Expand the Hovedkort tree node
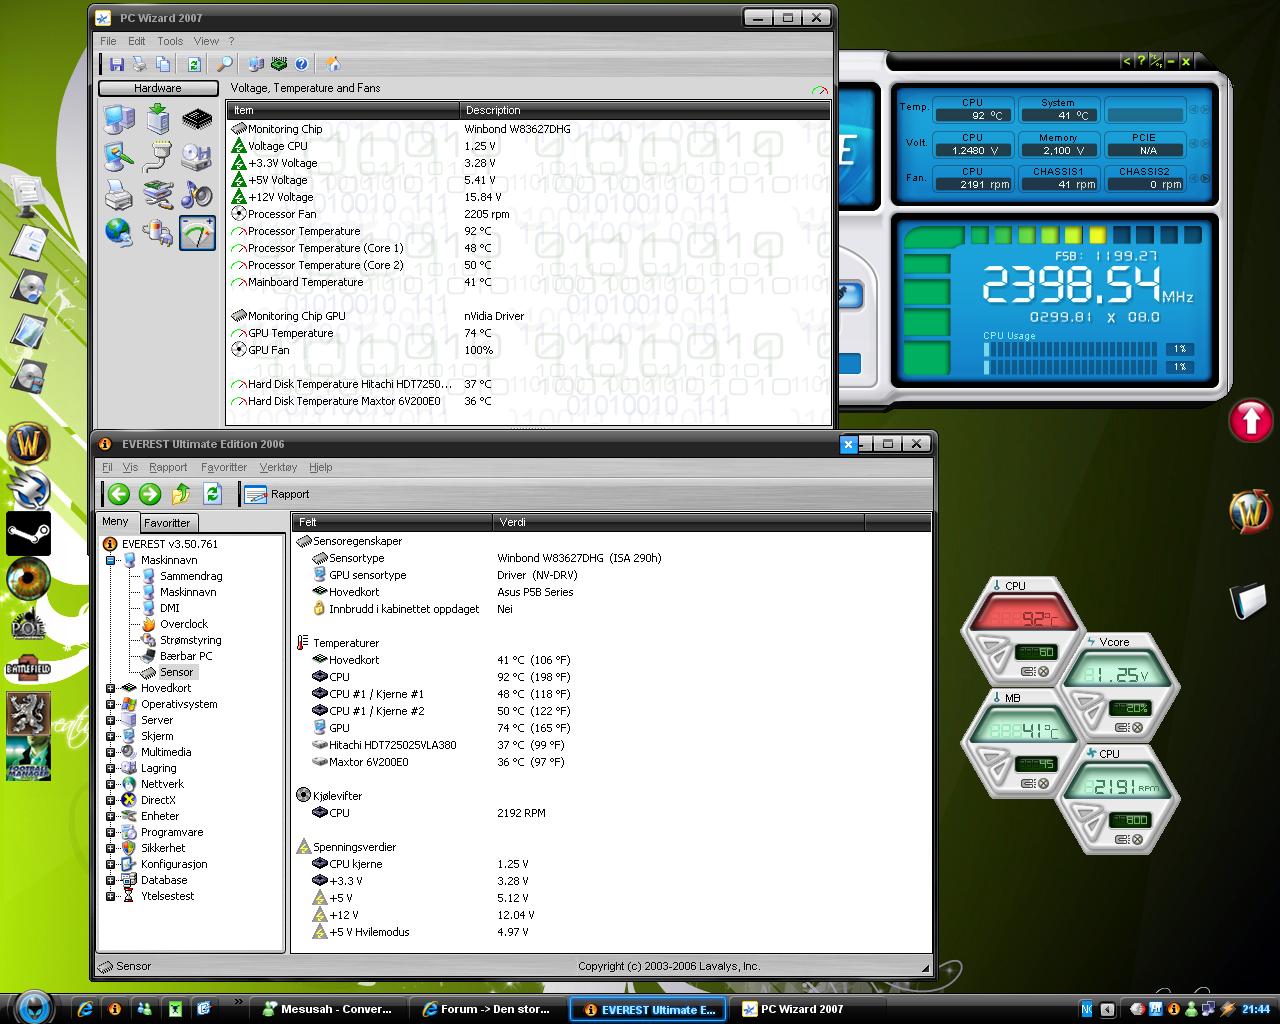This screenshot has height=1024, width=1280. (x=110, y=688)
